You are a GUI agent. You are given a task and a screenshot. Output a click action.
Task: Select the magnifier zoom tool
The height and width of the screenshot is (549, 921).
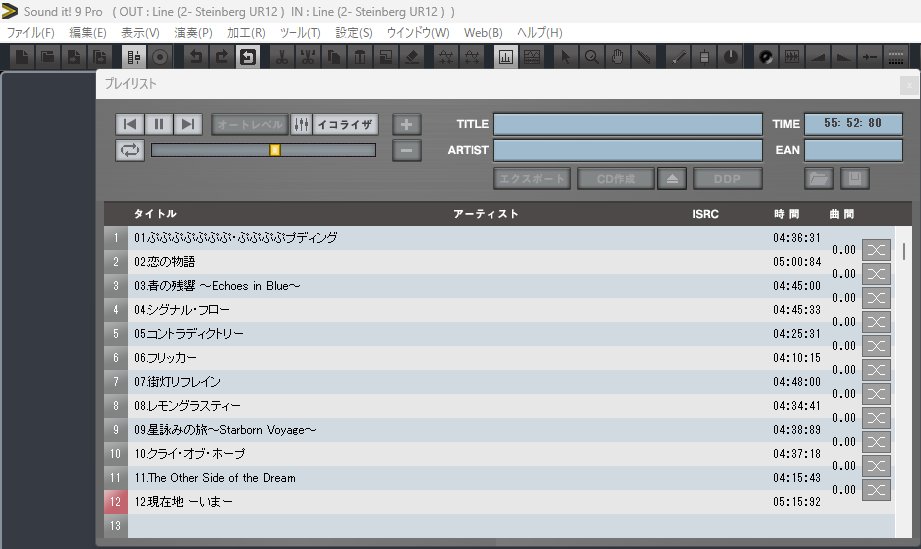(x=591, y=57)
